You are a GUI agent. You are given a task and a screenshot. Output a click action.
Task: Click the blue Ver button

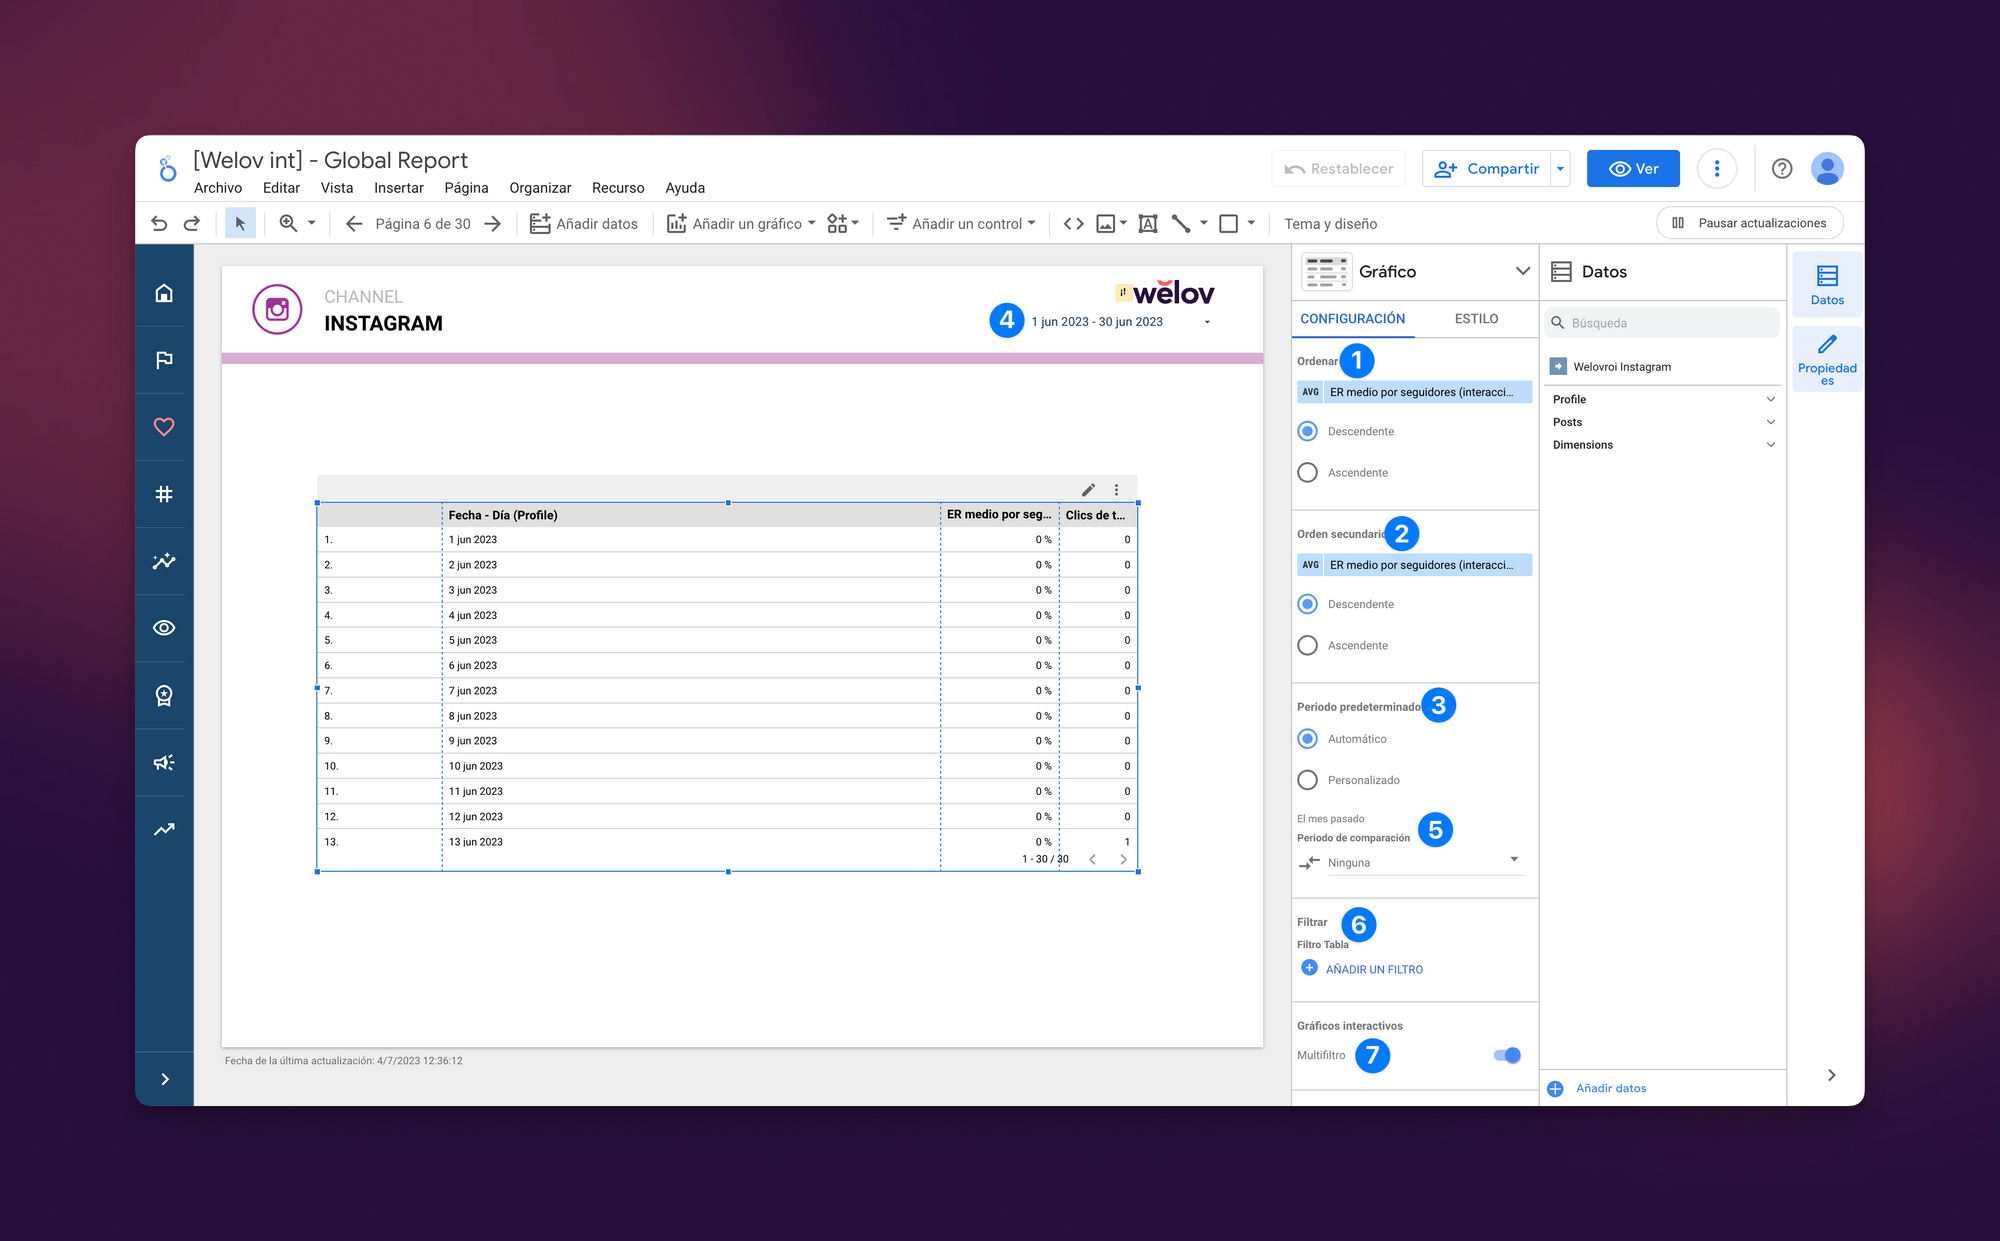tap(1633, 169)
